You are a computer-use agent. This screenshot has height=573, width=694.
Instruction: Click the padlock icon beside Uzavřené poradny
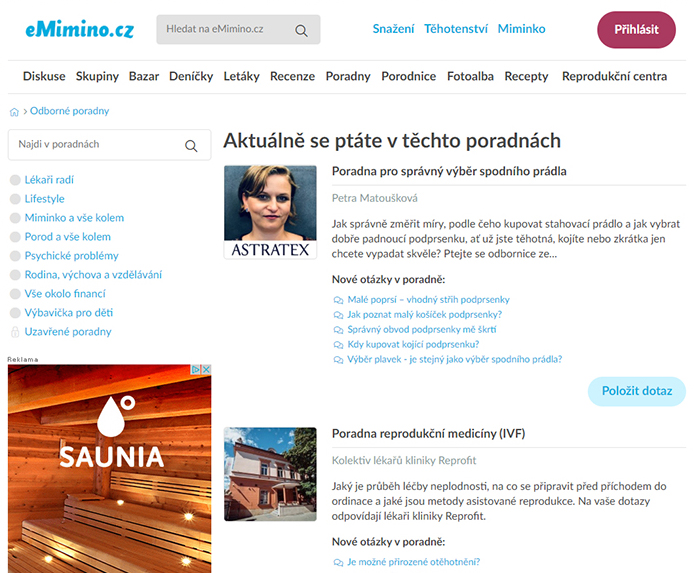[15, 332]
